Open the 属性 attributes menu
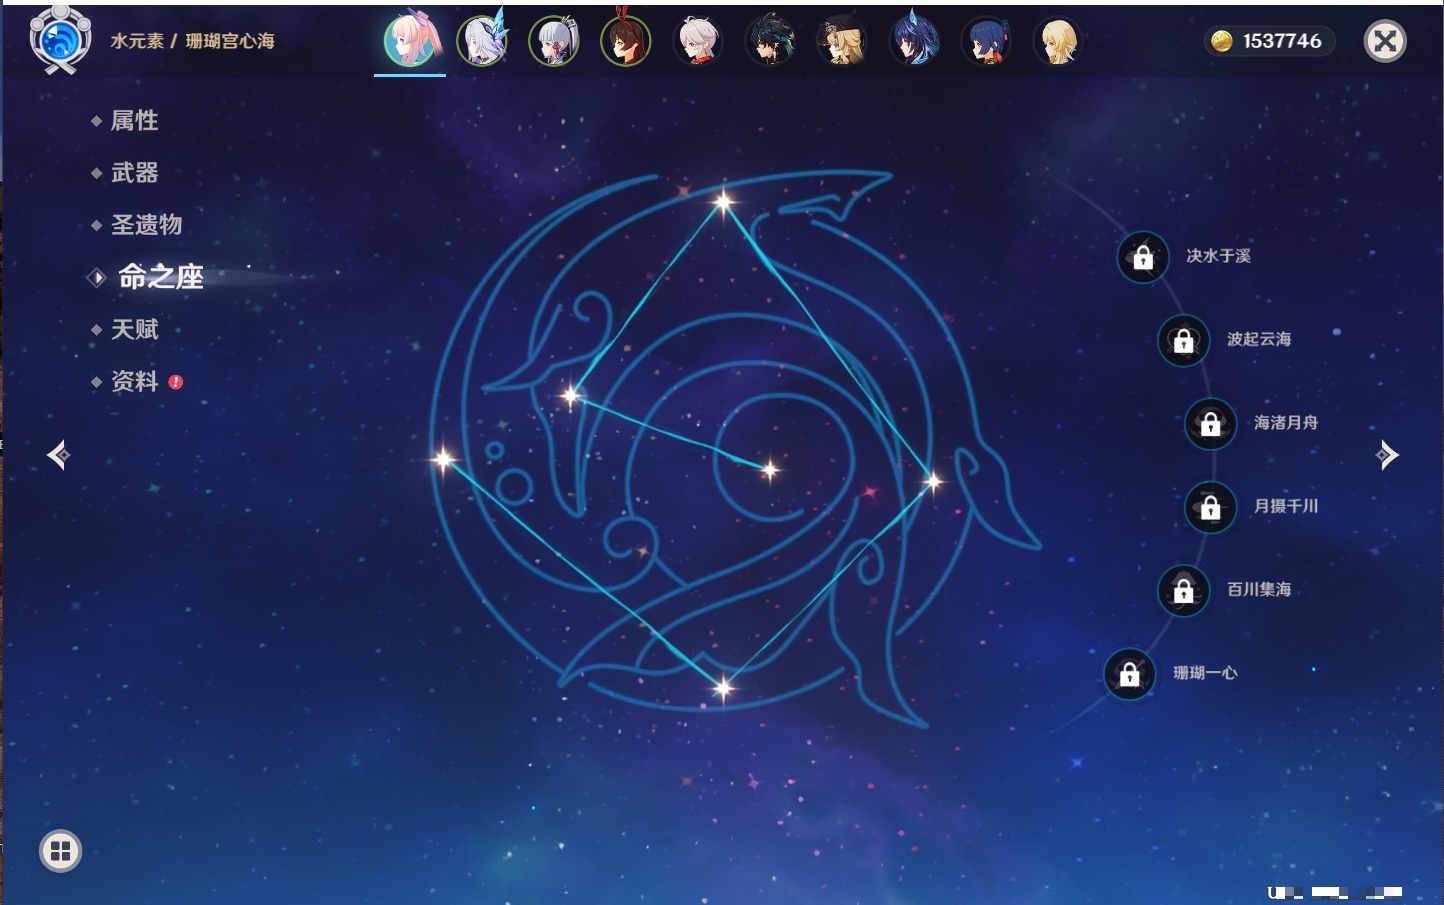The image size is (1444, 905). (134, 121)
